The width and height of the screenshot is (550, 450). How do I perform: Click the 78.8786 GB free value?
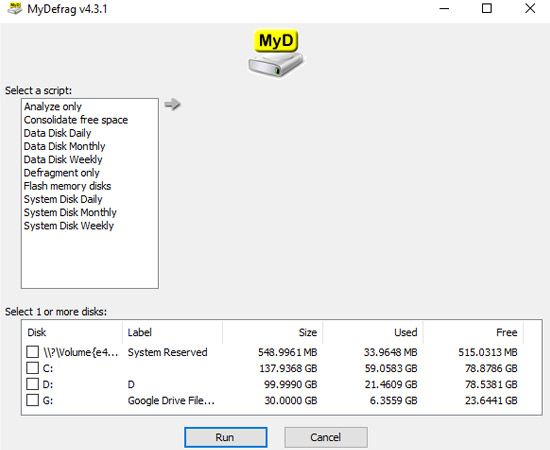pos(491,368)
